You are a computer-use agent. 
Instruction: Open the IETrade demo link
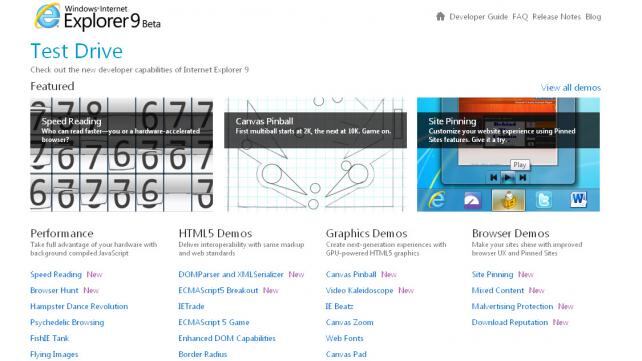[191, 307]
